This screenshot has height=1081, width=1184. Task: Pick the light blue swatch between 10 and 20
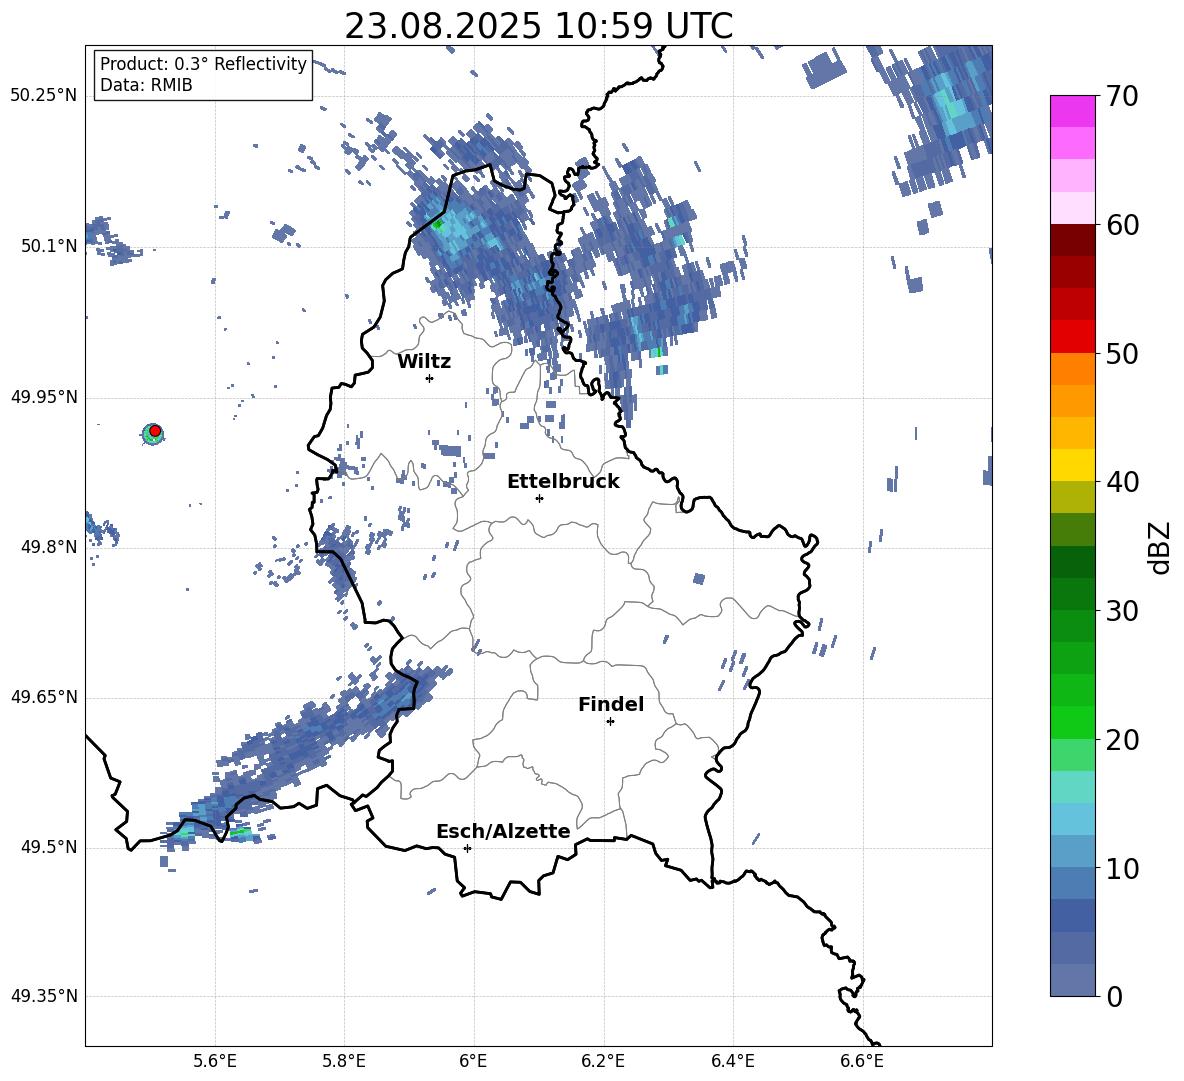coord(1072,819)
